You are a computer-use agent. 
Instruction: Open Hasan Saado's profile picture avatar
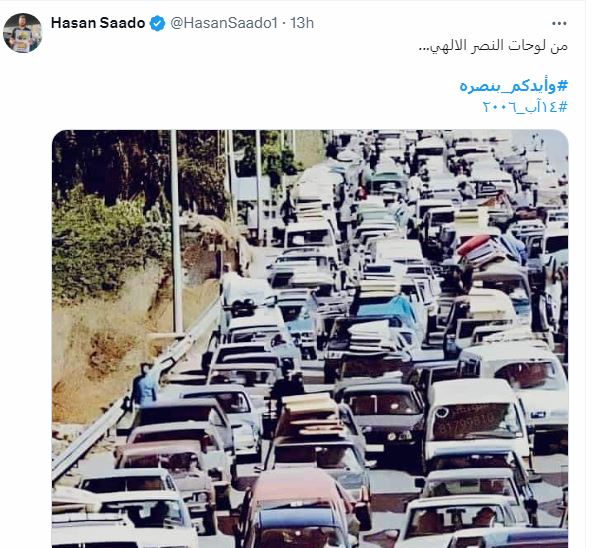click(x=23, y=33)
